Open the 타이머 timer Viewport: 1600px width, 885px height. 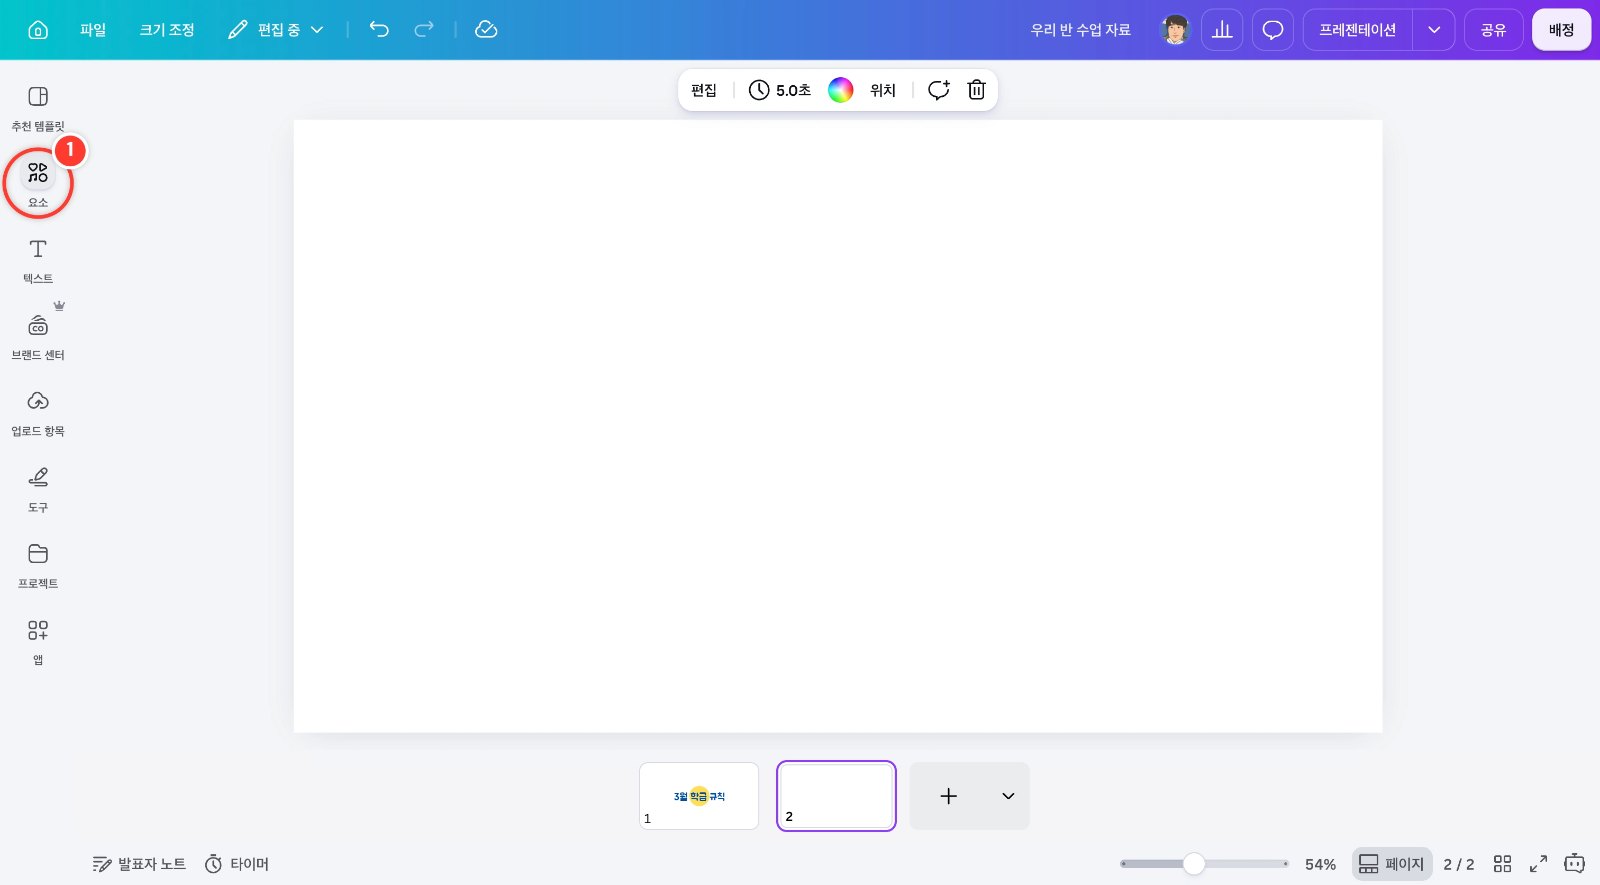pyautogui.click(x=237, y=864)
